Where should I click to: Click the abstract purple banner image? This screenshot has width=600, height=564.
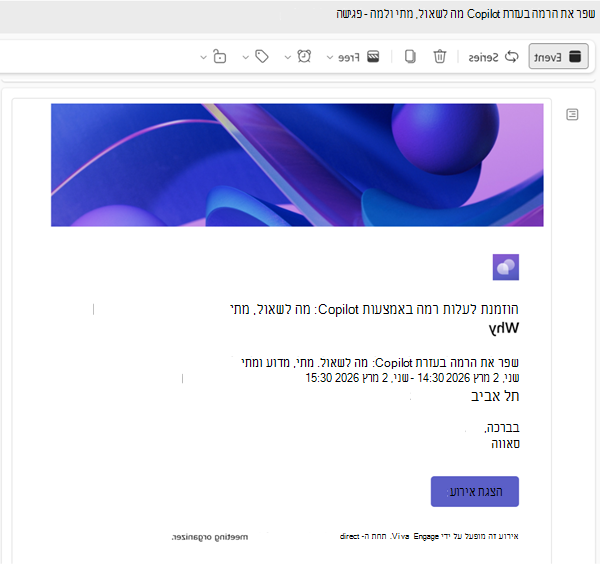pyautogui.click(x=297, y=165)
